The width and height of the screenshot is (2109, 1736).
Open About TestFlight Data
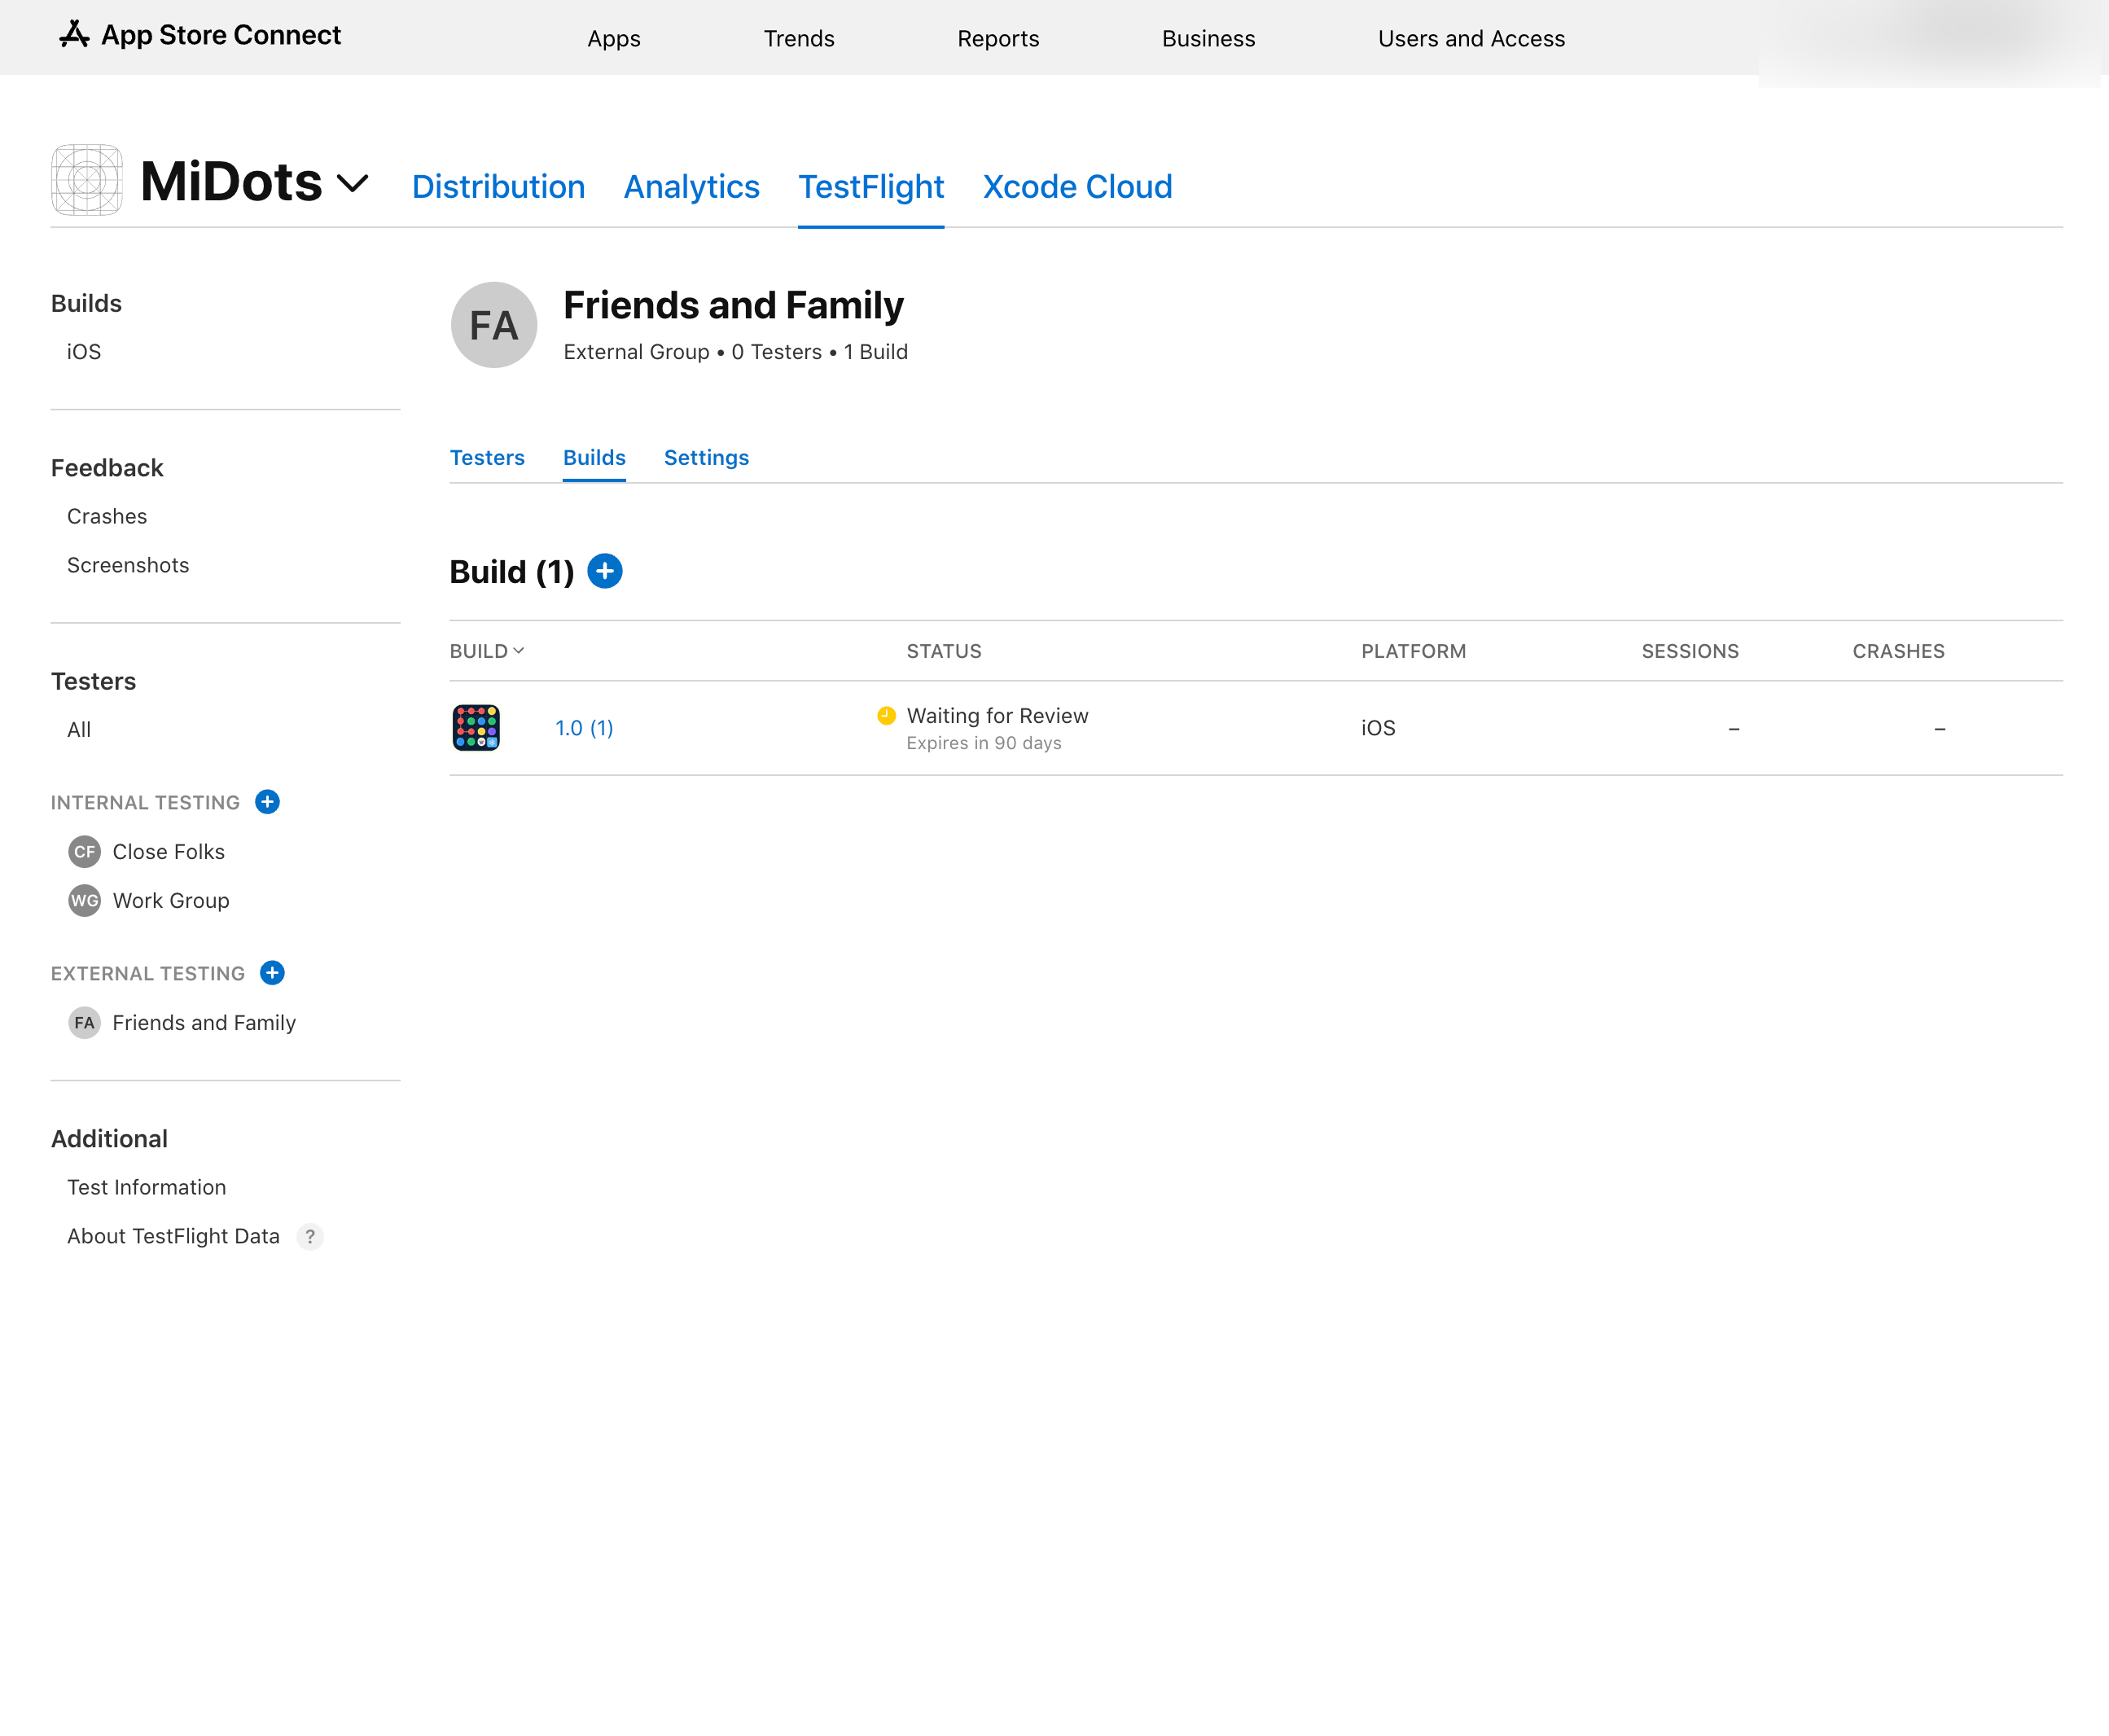click(x=173, y=1237)
